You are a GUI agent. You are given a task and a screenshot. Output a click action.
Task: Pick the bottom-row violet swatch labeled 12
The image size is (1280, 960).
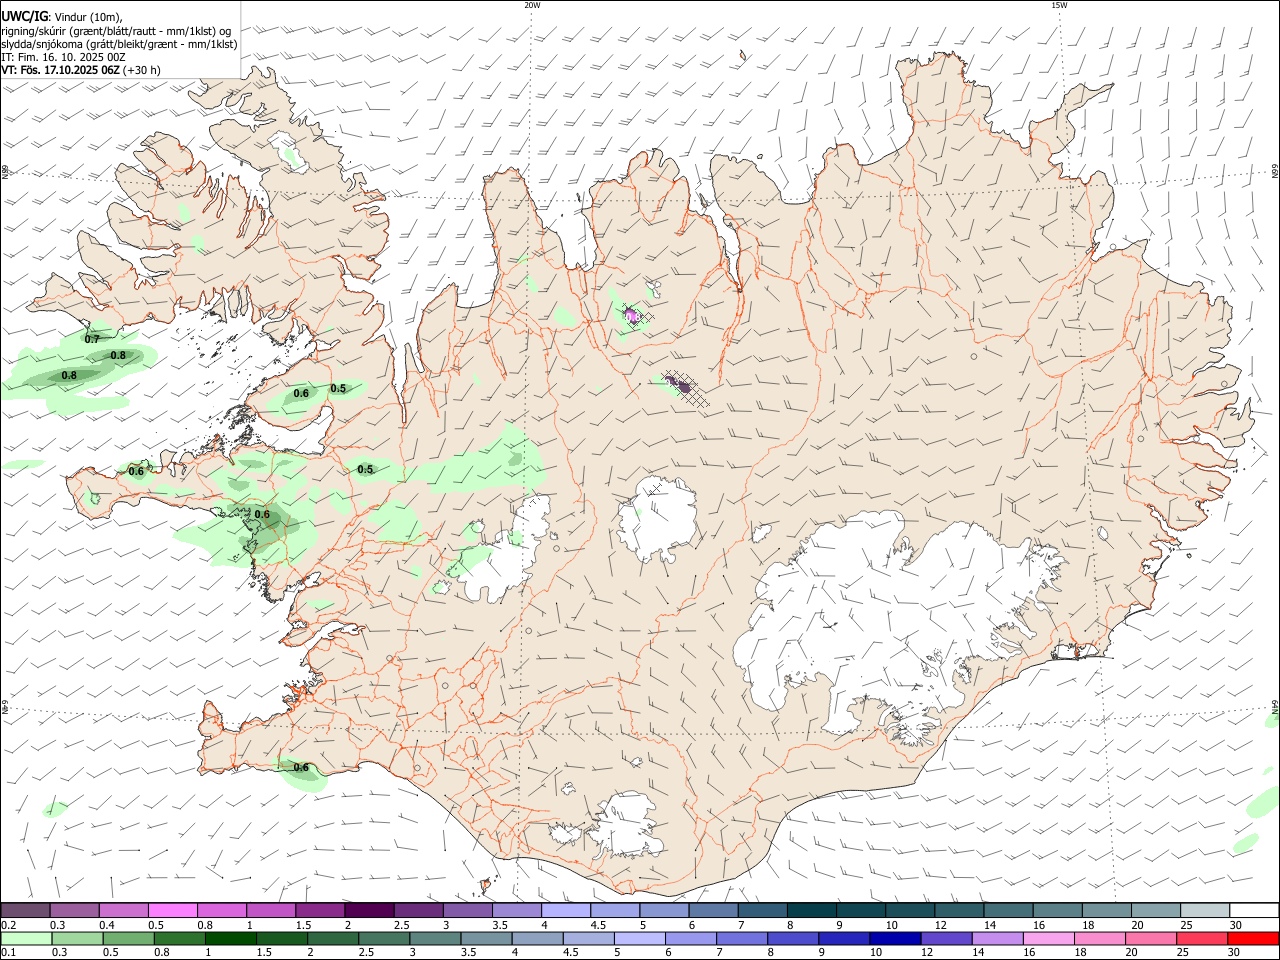pyautogui.click(x=947, y=938)
